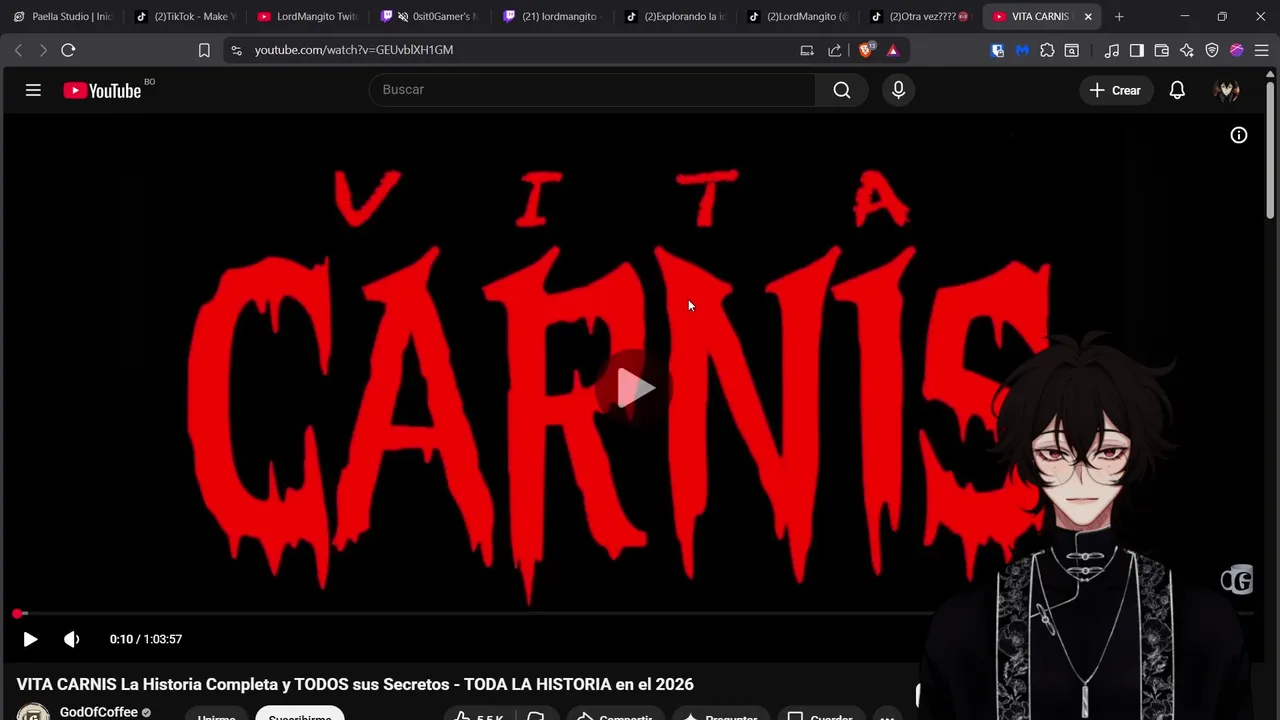1280x720 pixels.
Task: Open the Brave playlist music-note icon
Action: point(1112,50)
